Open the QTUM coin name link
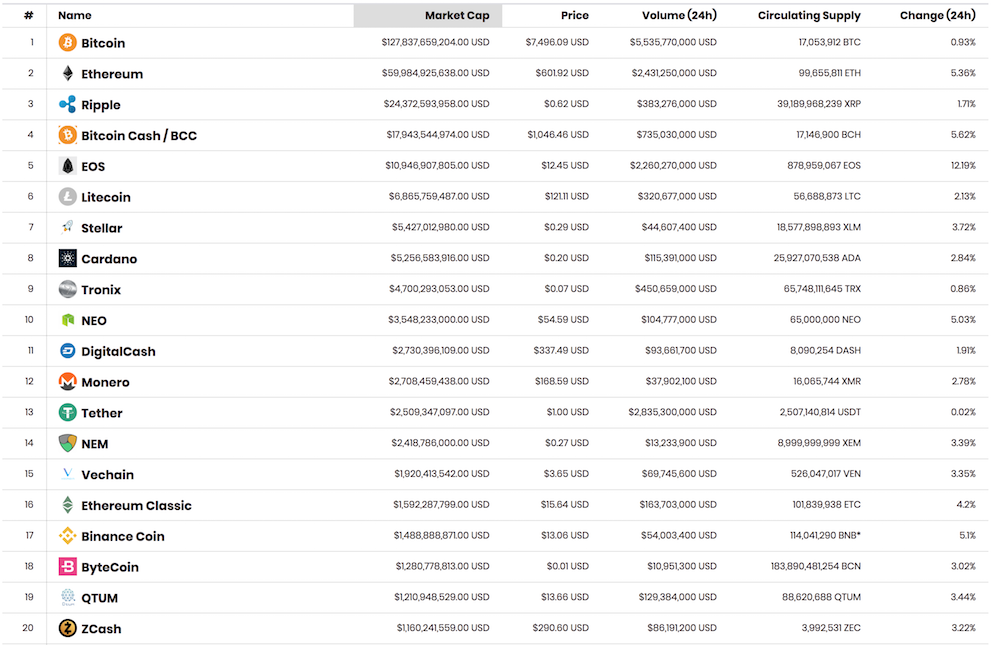 (99, 598)
